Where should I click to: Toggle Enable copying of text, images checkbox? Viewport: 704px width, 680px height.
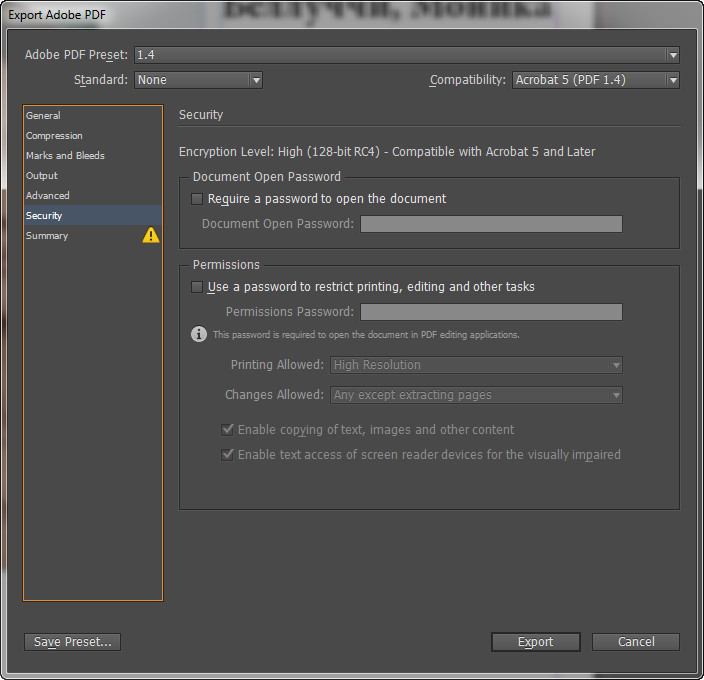[227, 430]
